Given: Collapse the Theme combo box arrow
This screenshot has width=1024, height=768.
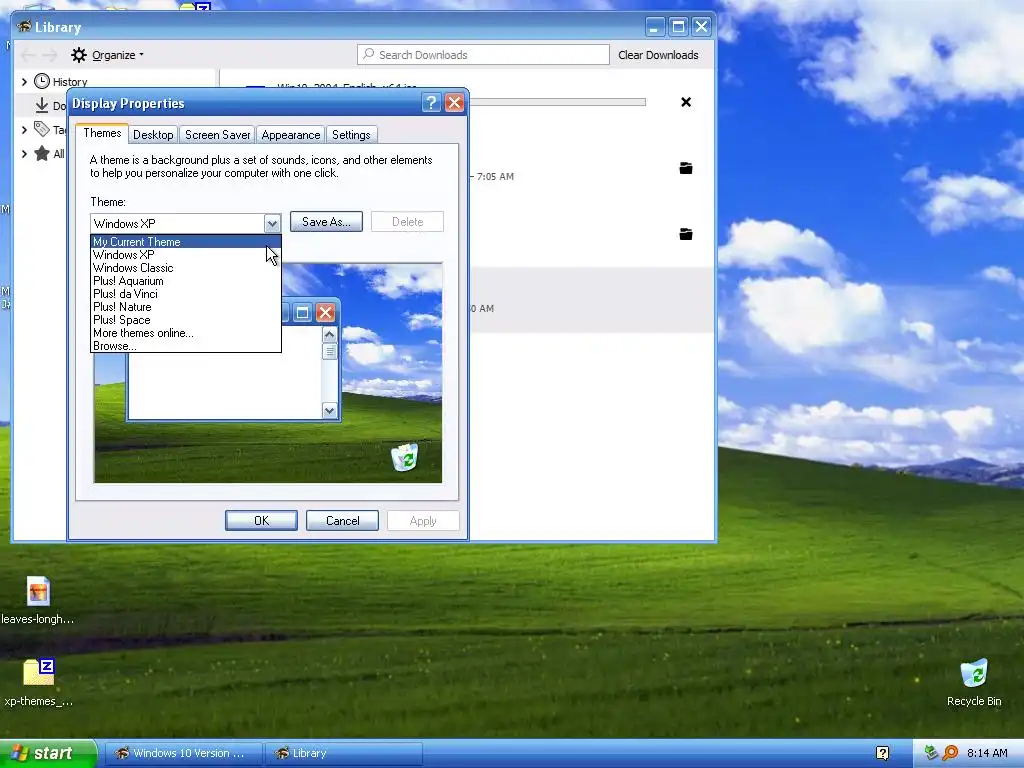Looking at the screenshot, I should 272,223.
